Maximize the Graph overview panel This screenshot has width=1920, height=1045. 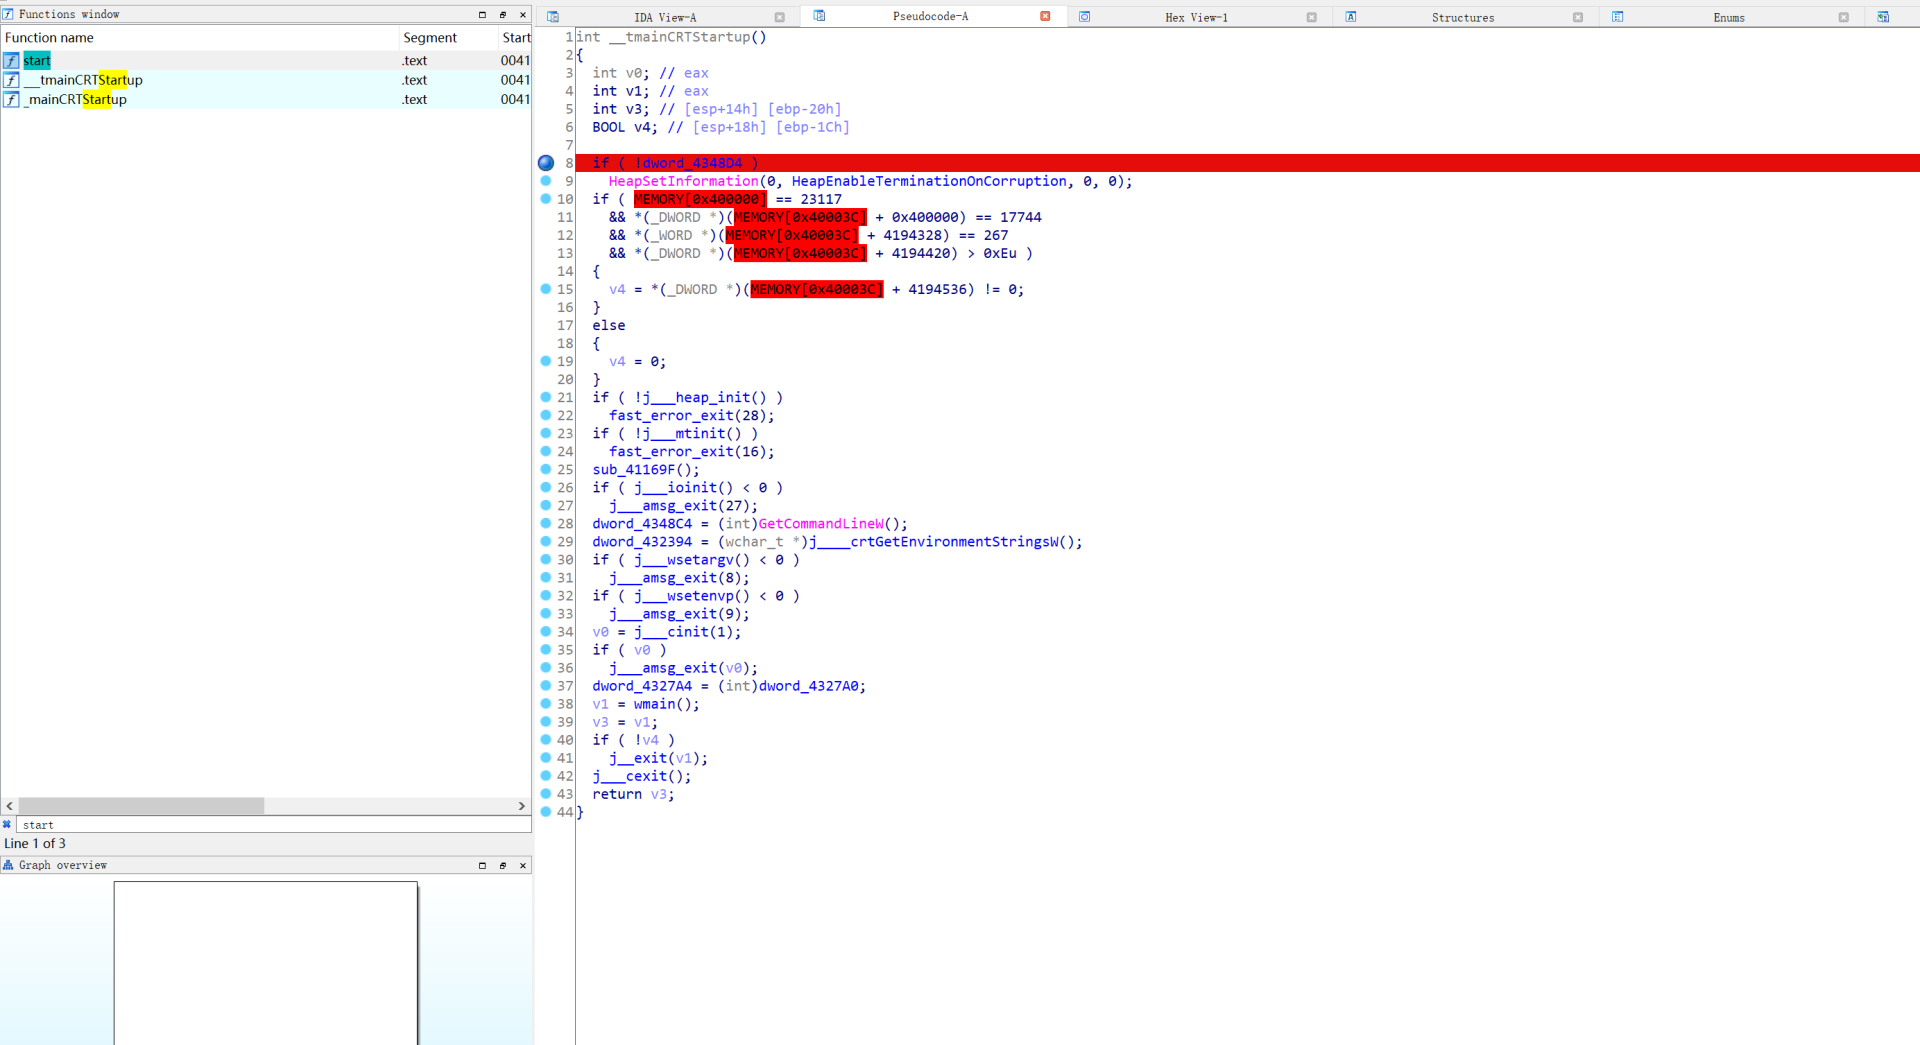point(482,866)
